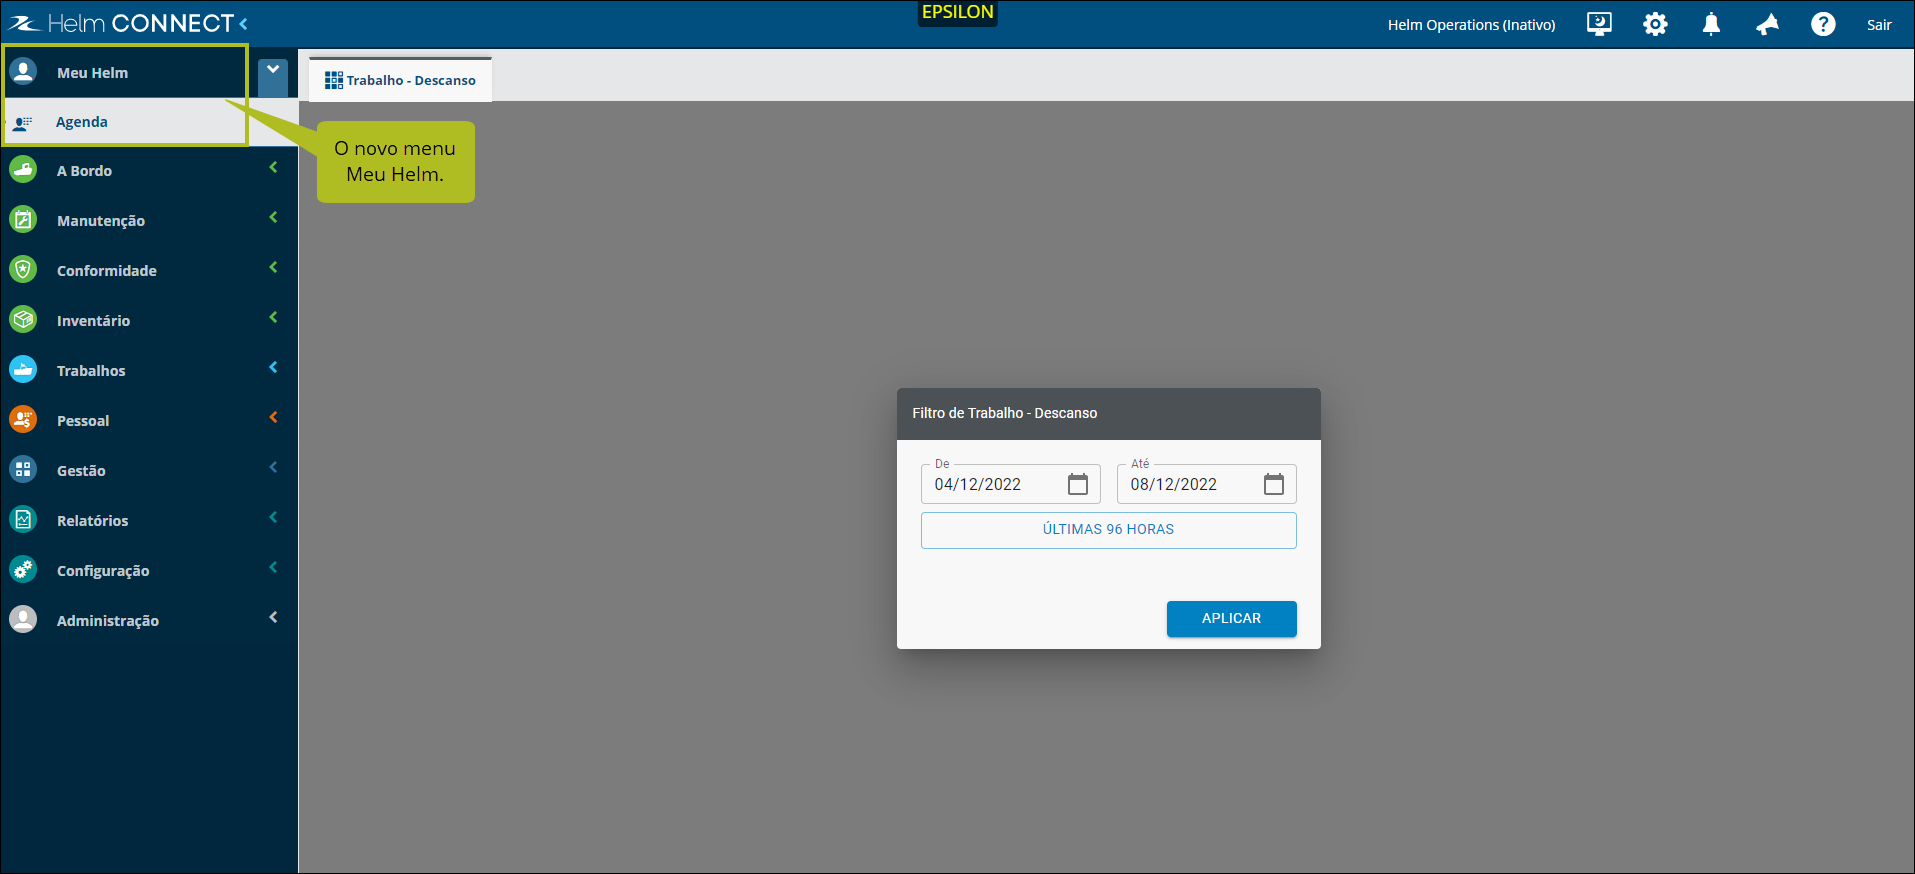This screenshot has height=874, width=1915.
Task: Select the Trabalho - Descanso tab
Action: pyautogui.click(x=400, y=80)
